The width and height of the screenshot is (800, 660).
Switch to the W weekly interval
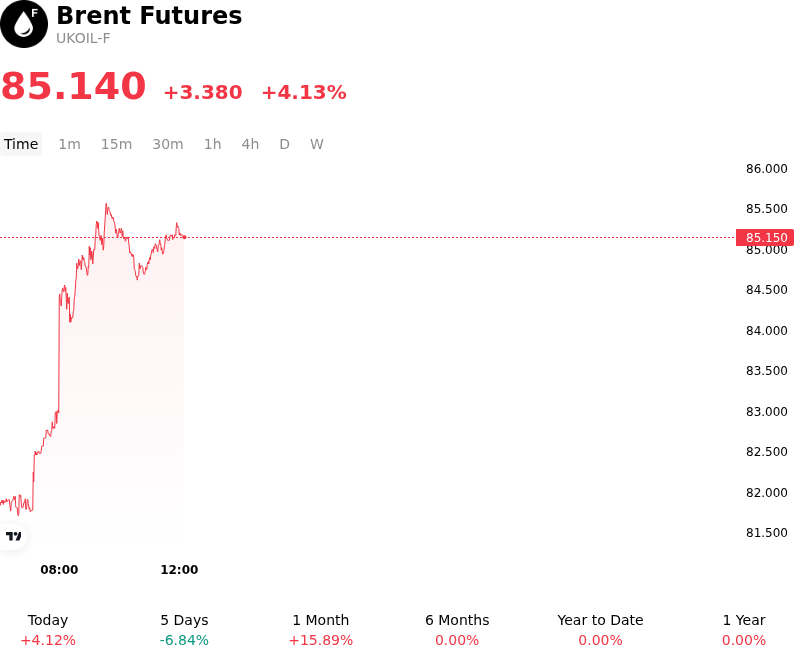317,144
